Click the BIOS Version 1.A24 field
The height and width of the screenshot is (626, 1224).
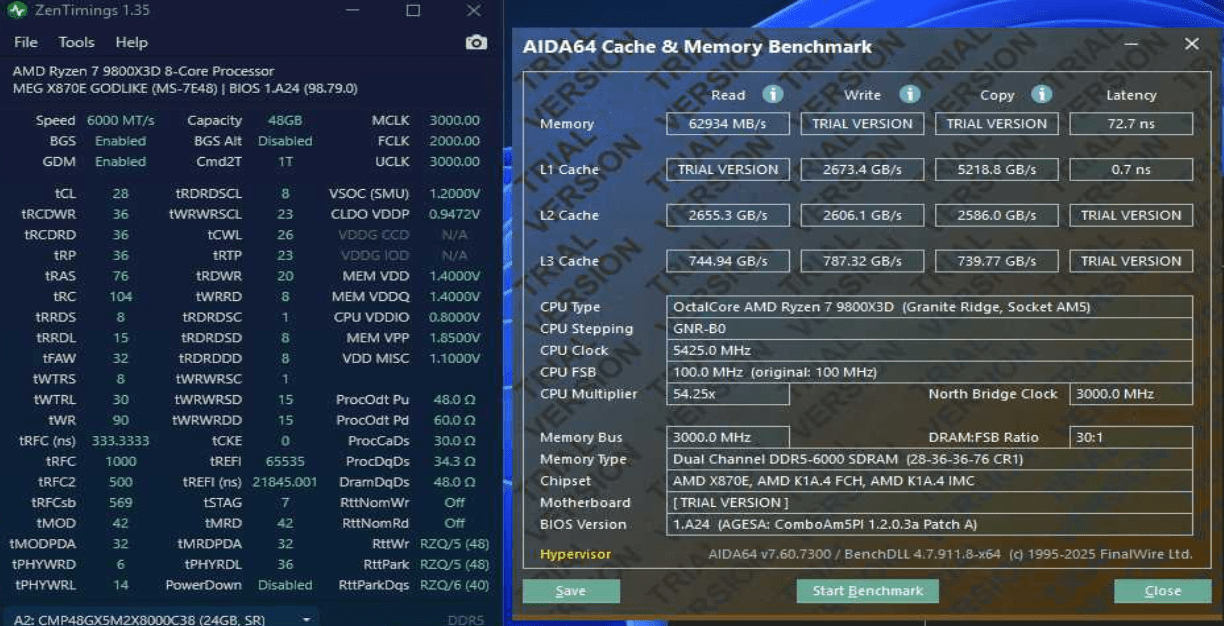(929, 524)
